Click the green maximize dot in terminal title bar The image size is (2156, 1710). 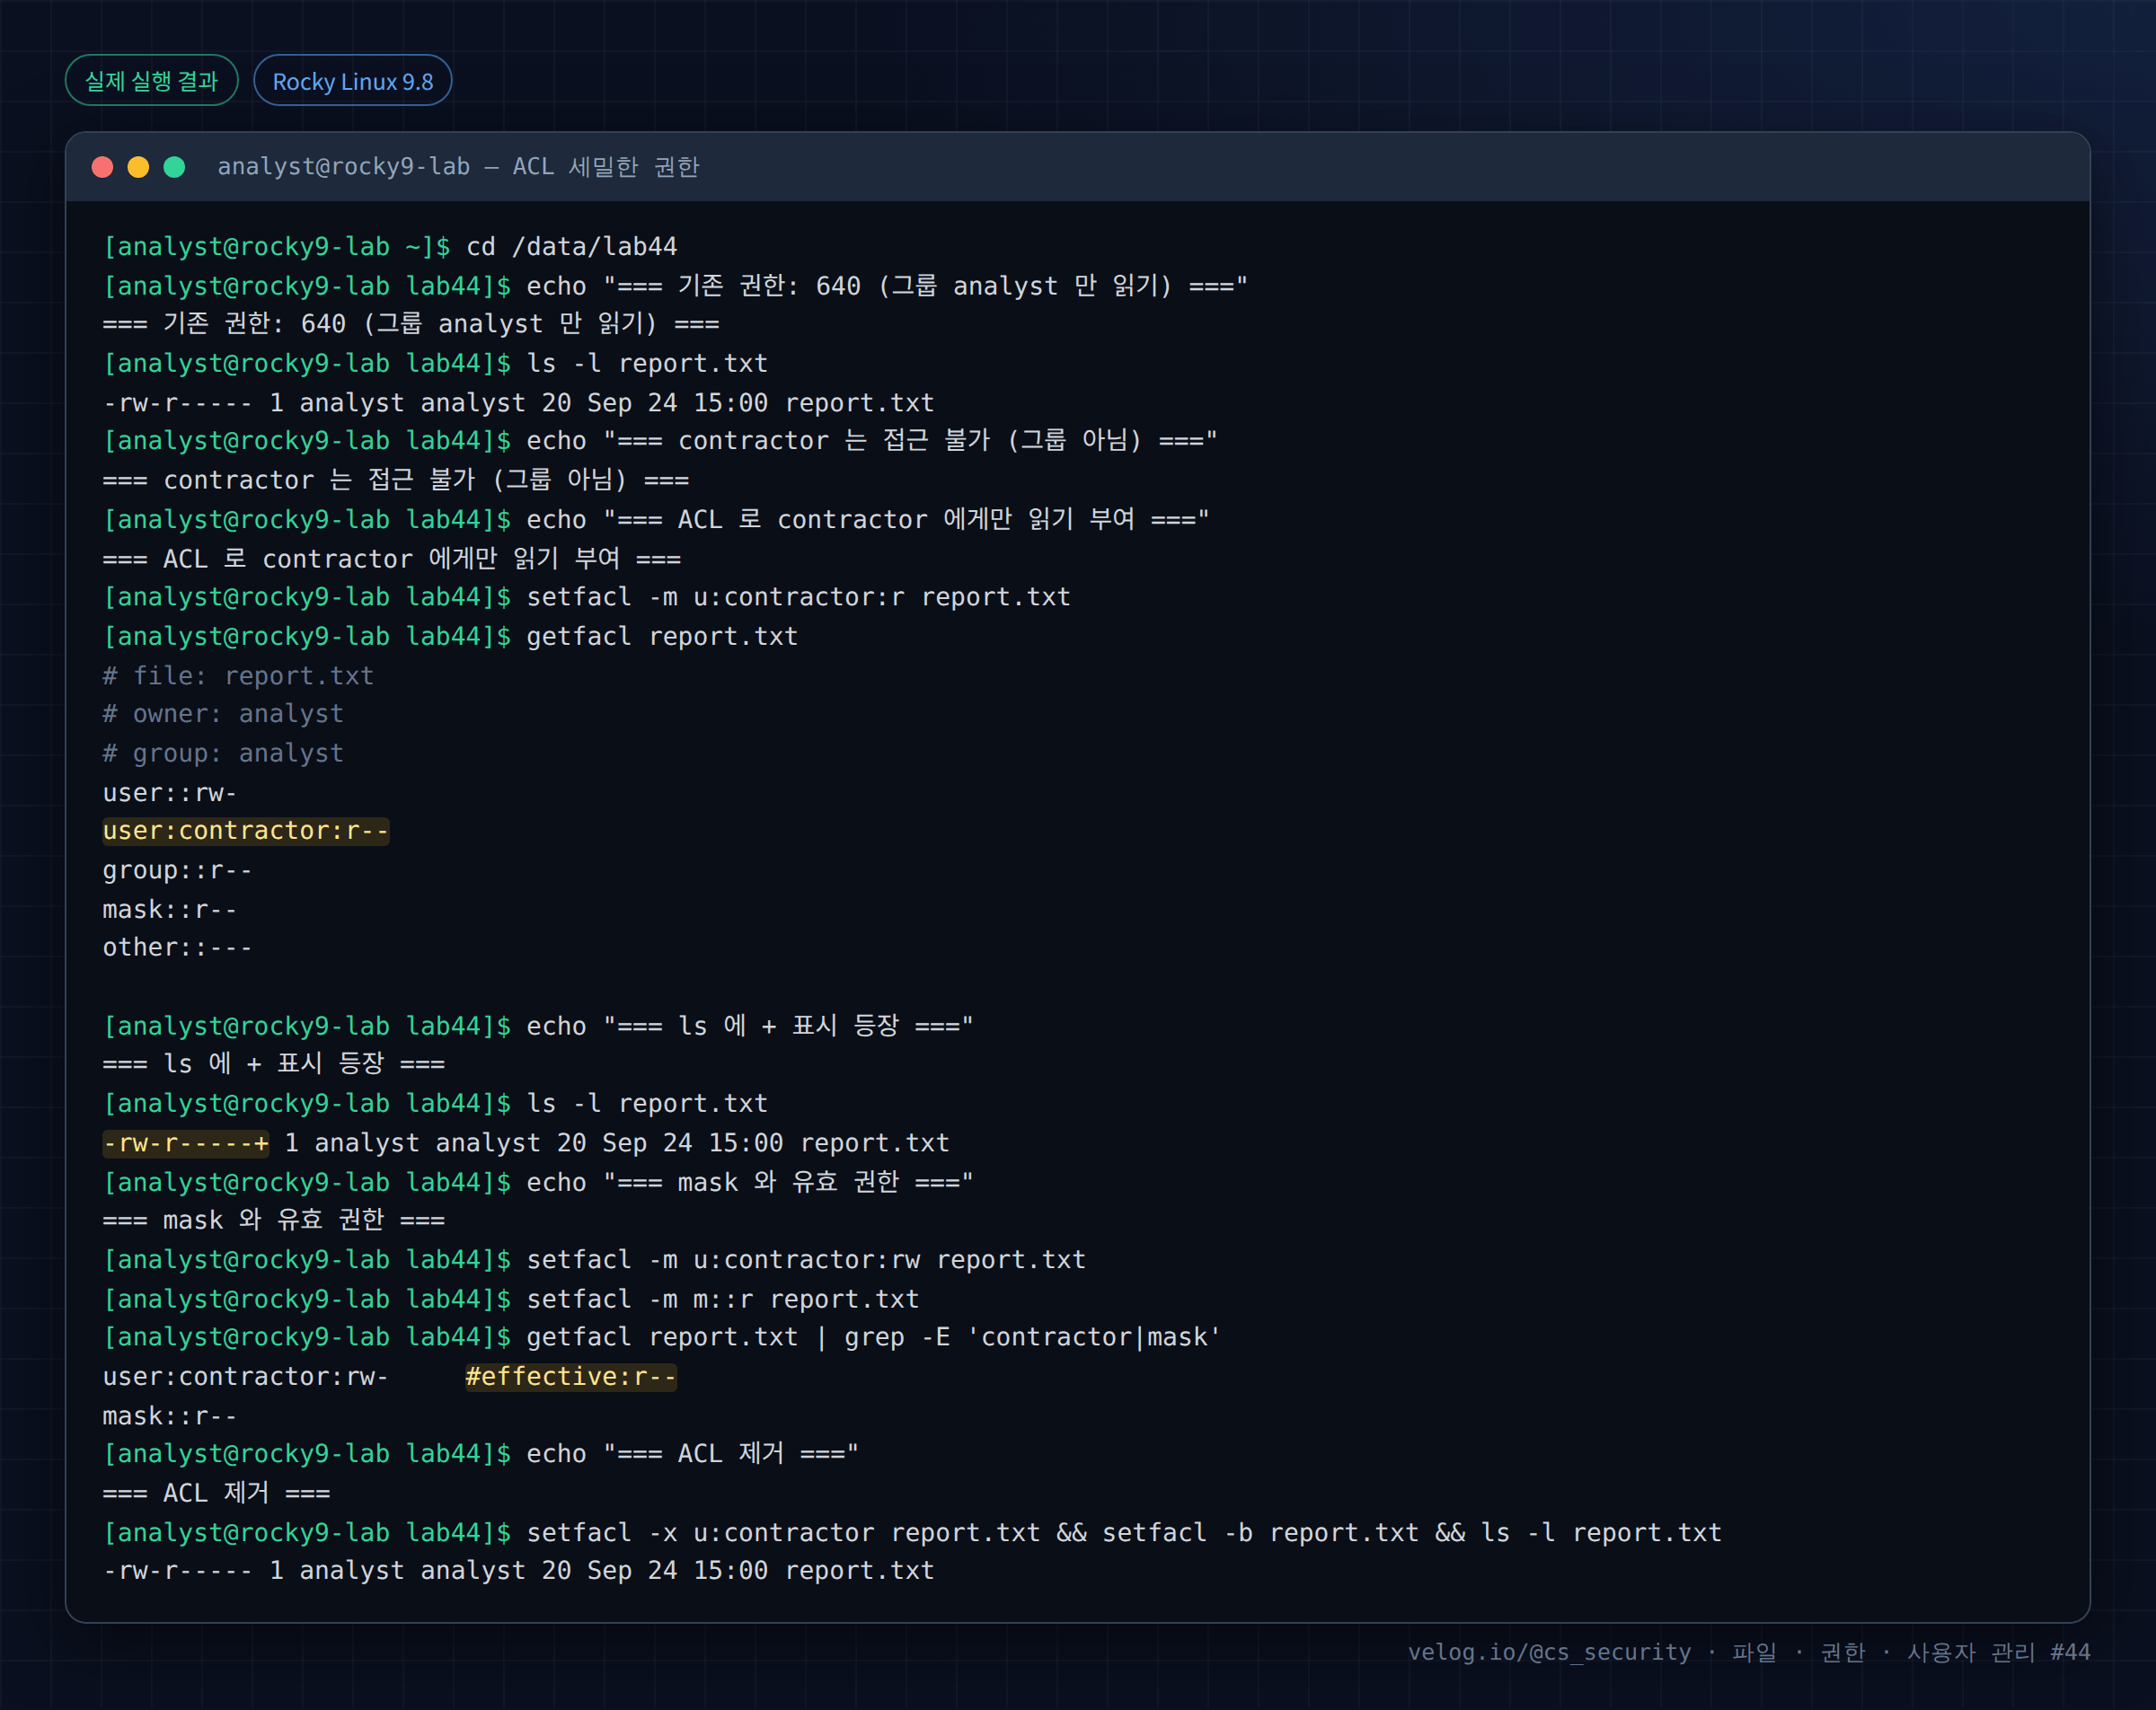pyautogui.click(x=174, y=167)
